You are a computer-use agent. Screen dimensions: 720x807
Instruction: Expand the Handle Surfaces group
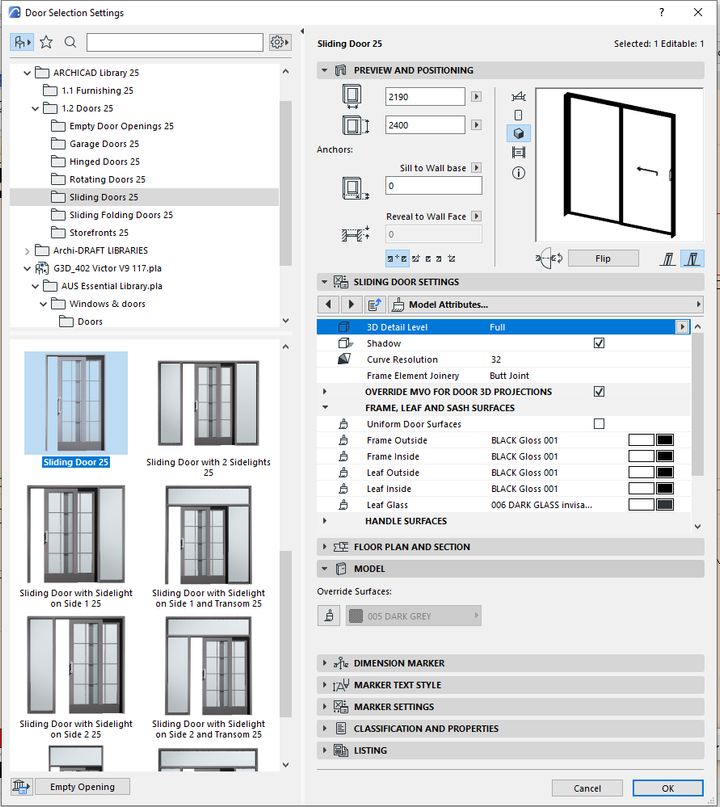[325, 521]
